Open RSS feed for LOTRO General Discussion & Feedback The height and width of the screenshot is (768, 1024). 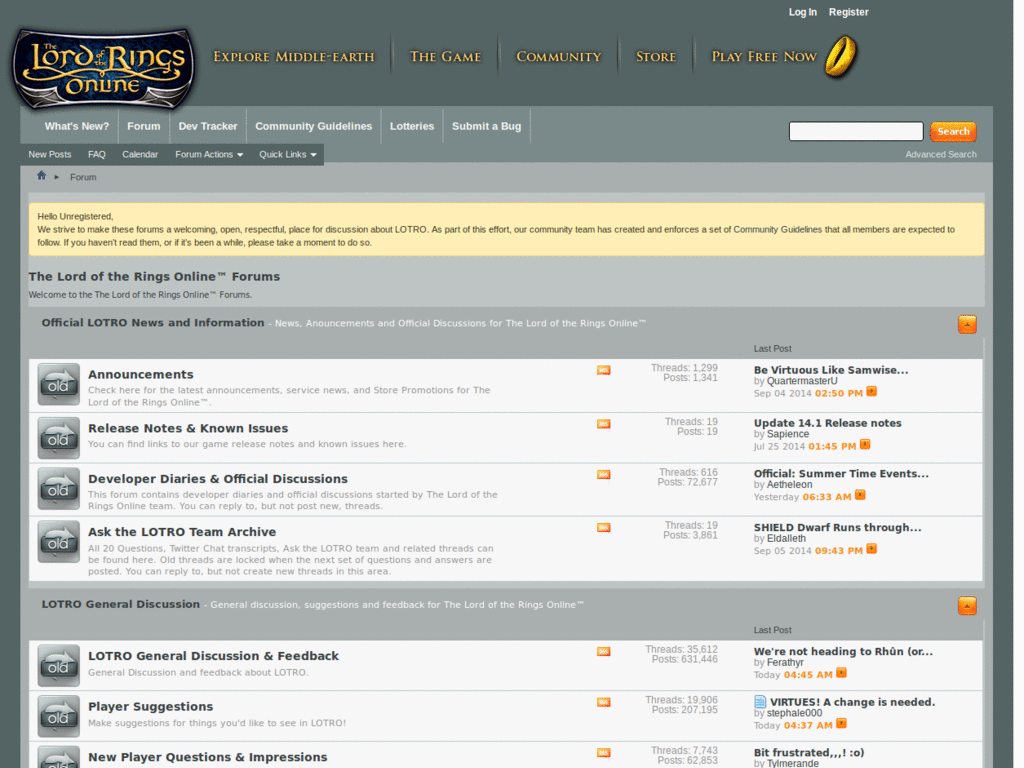603,652
